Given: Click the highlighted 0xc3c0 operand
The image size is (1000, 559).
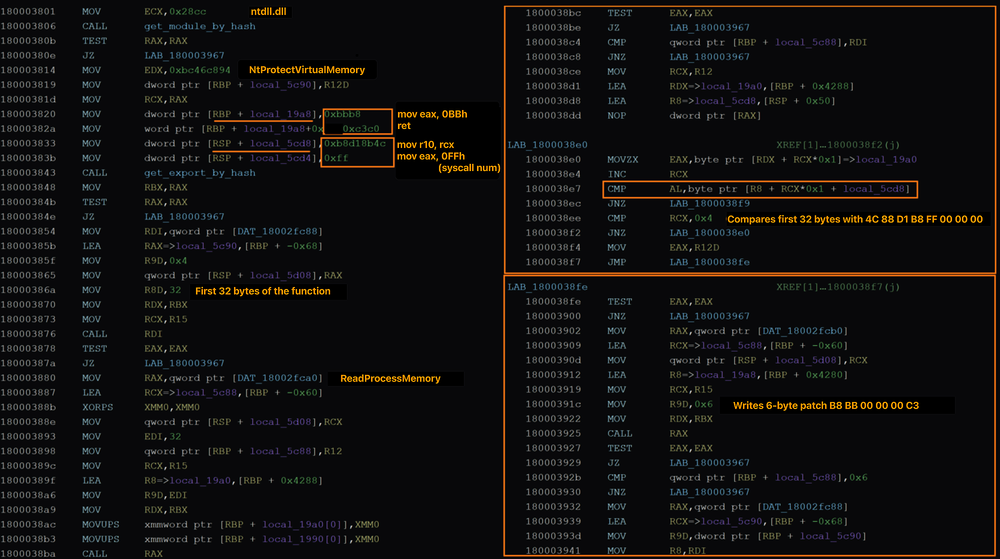Looking at the screenshot, I should 359,129.
